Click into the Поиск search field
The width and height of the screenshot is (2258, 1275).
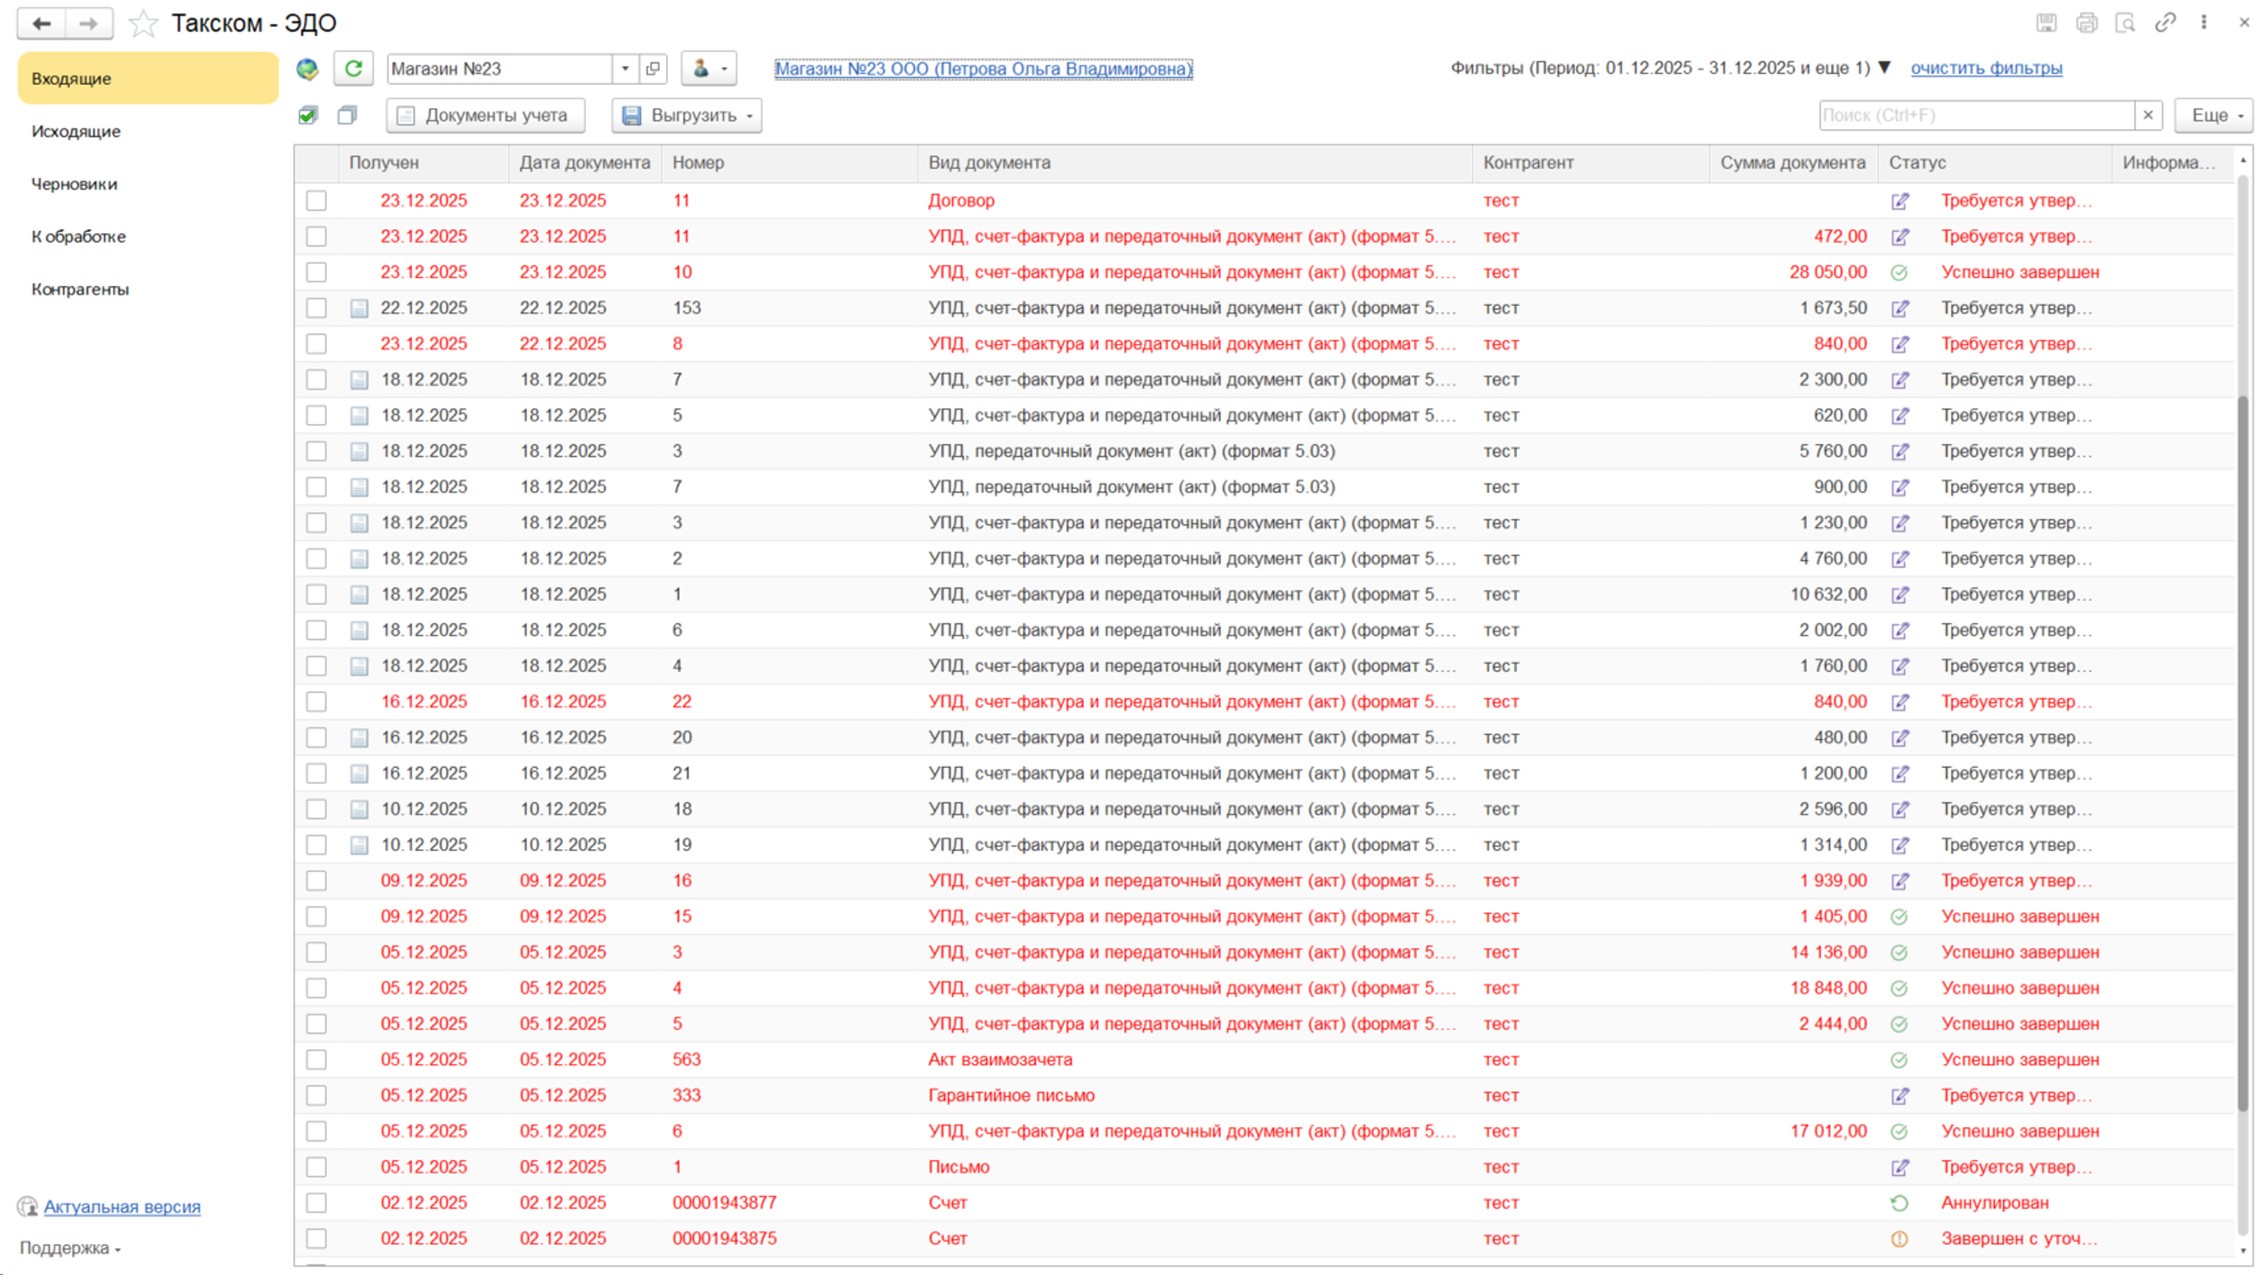coord(1975,115)
